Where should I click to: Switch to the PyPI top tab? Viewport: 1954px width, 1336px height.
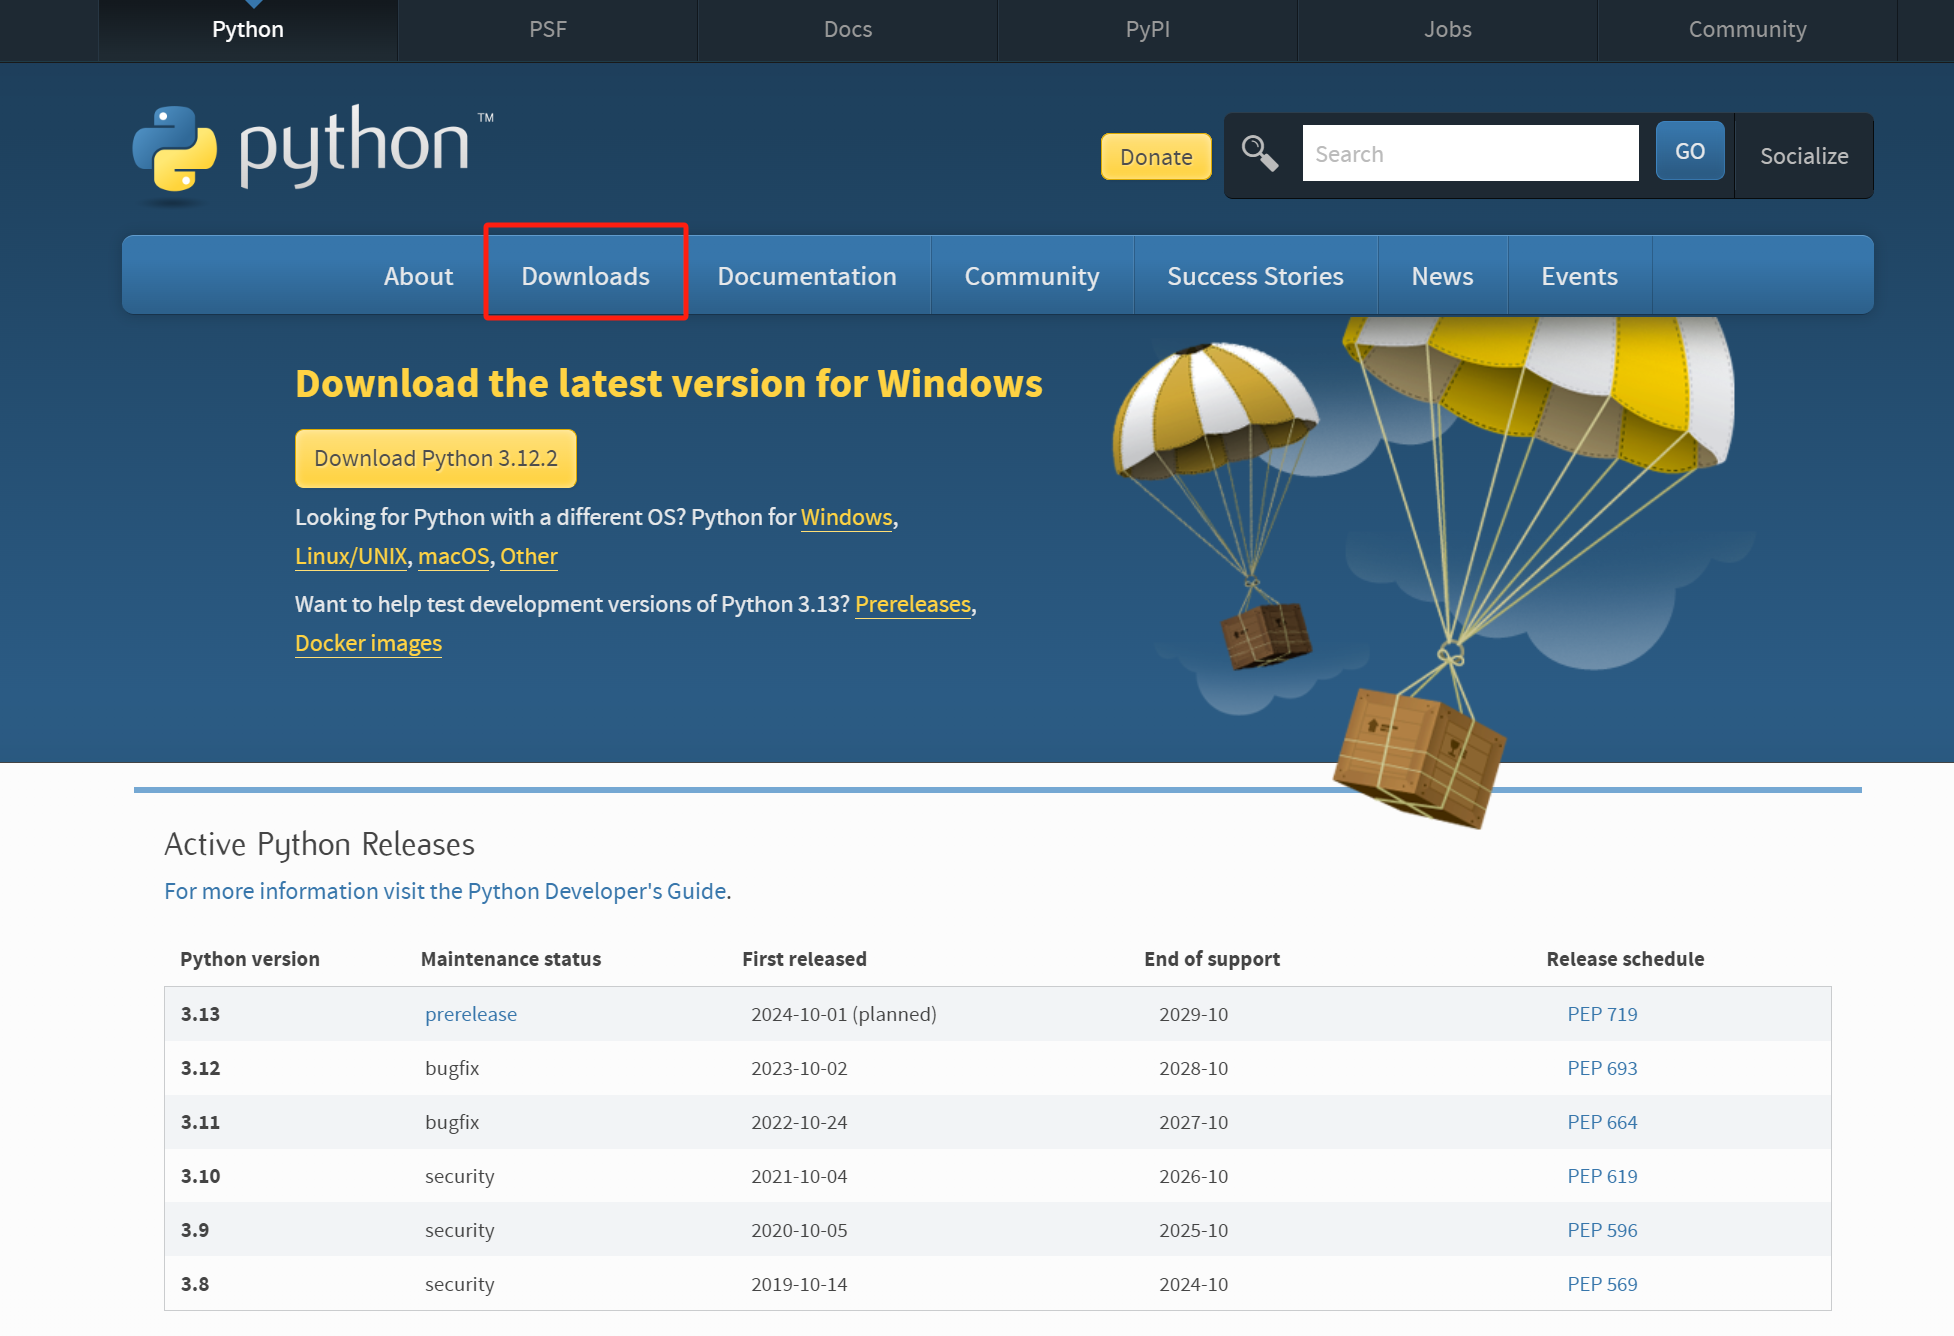[1147, 29]
